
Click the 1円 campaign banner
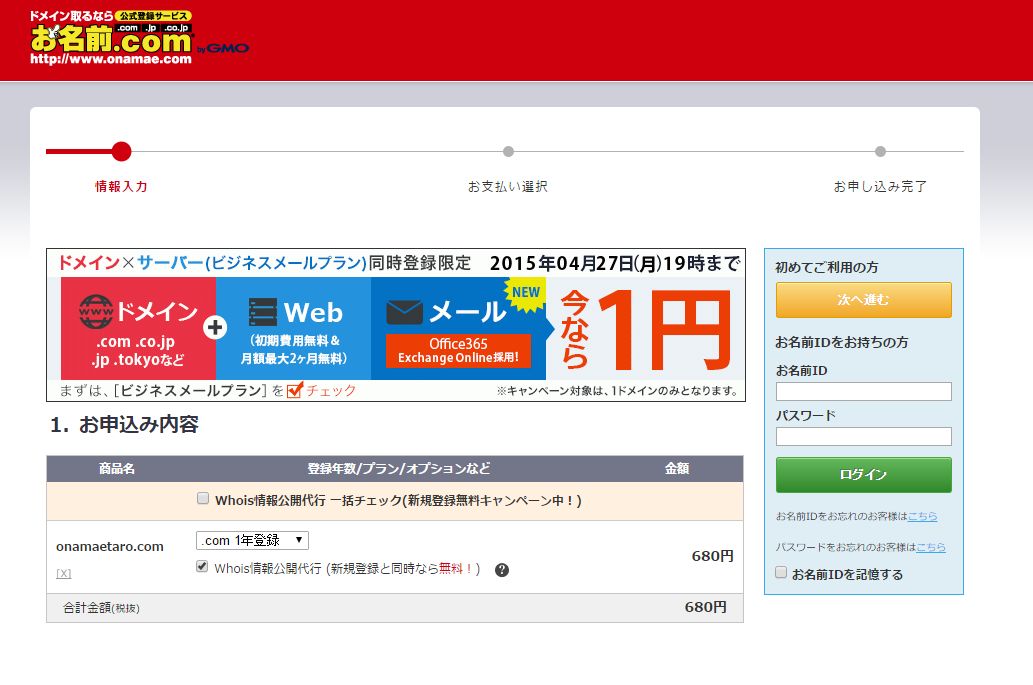(396, 325)
